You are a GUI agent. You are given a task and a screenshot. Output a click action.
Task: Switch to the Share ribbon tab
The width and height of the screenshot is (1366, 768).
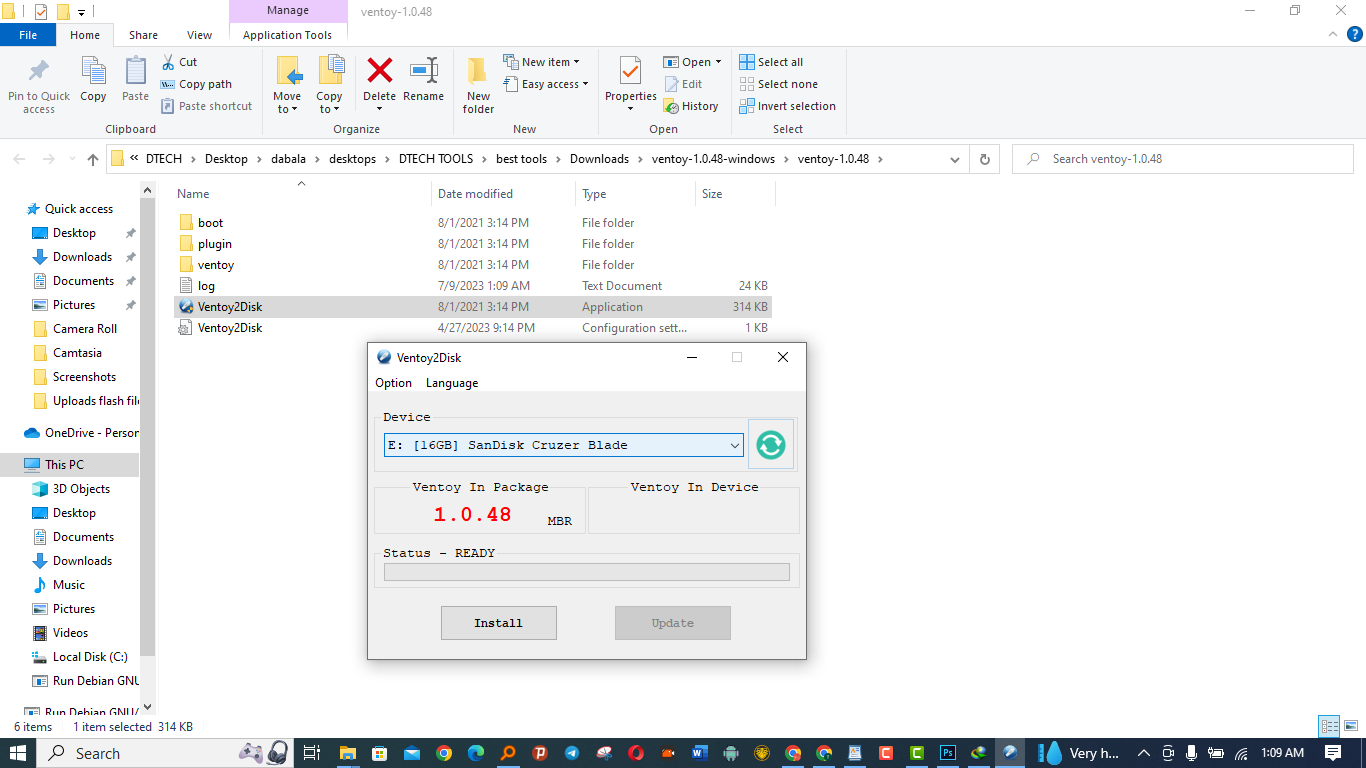click(143, 35)
